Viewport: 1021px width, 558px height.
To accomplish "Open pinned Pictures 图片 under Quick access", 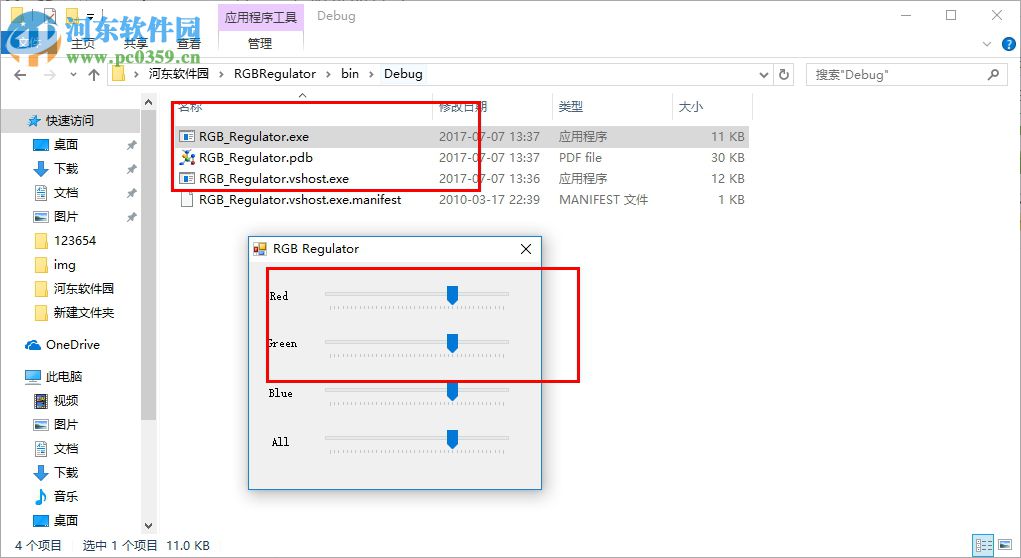I will pyautogui.click(x=65, y=217).
